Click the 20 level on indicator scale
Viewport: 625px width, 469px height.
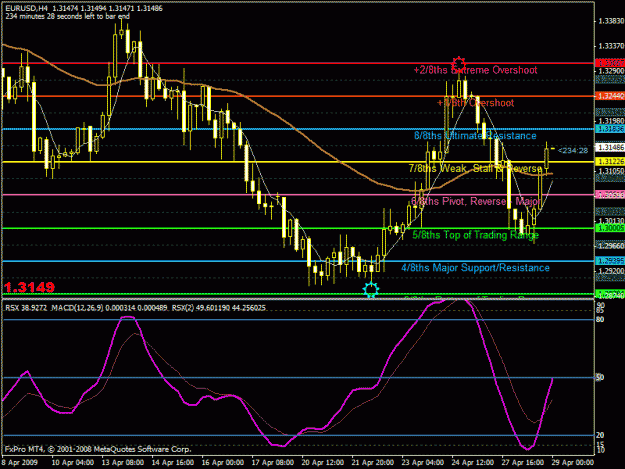click(600, 435)
